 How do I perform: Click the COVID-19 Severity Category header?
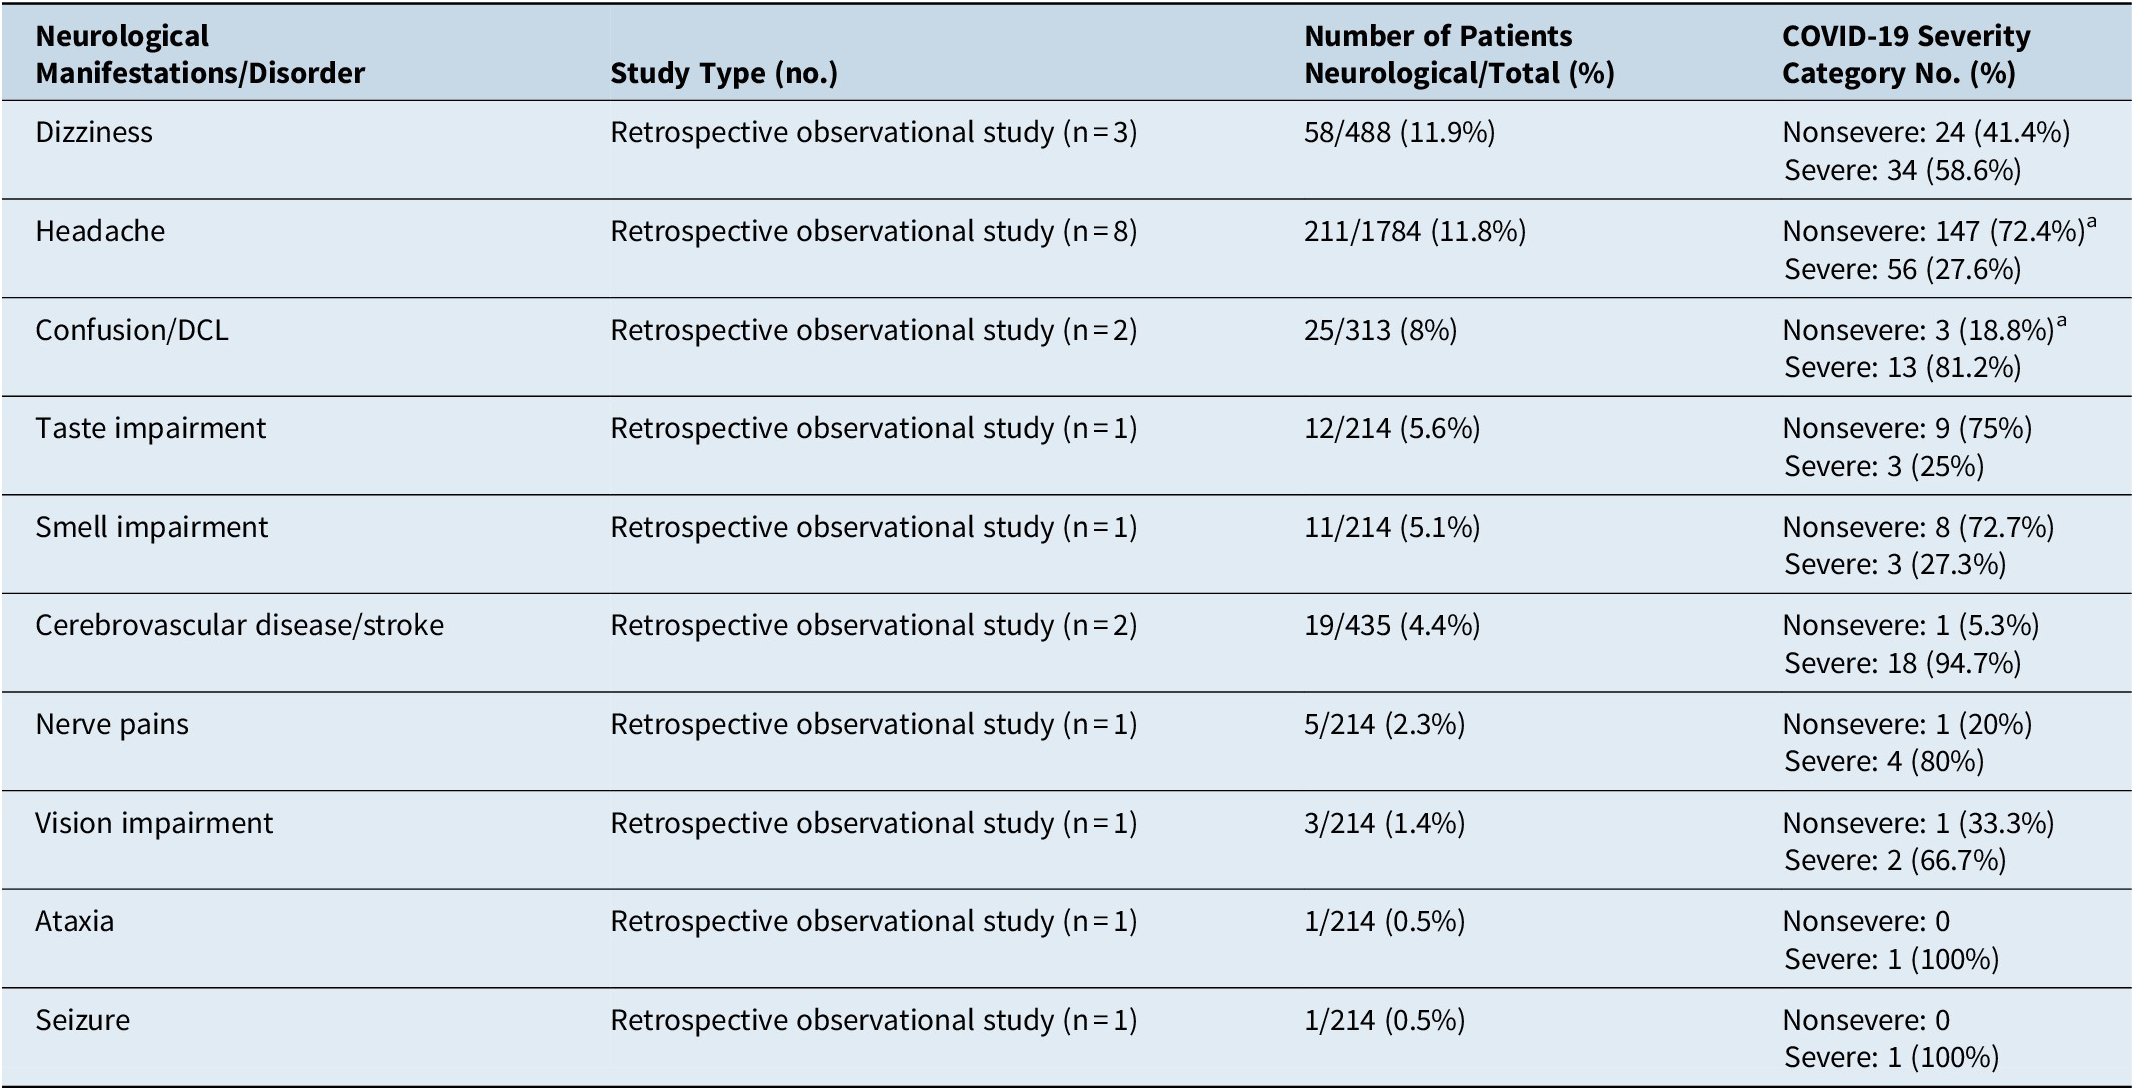coord(1906,55)
